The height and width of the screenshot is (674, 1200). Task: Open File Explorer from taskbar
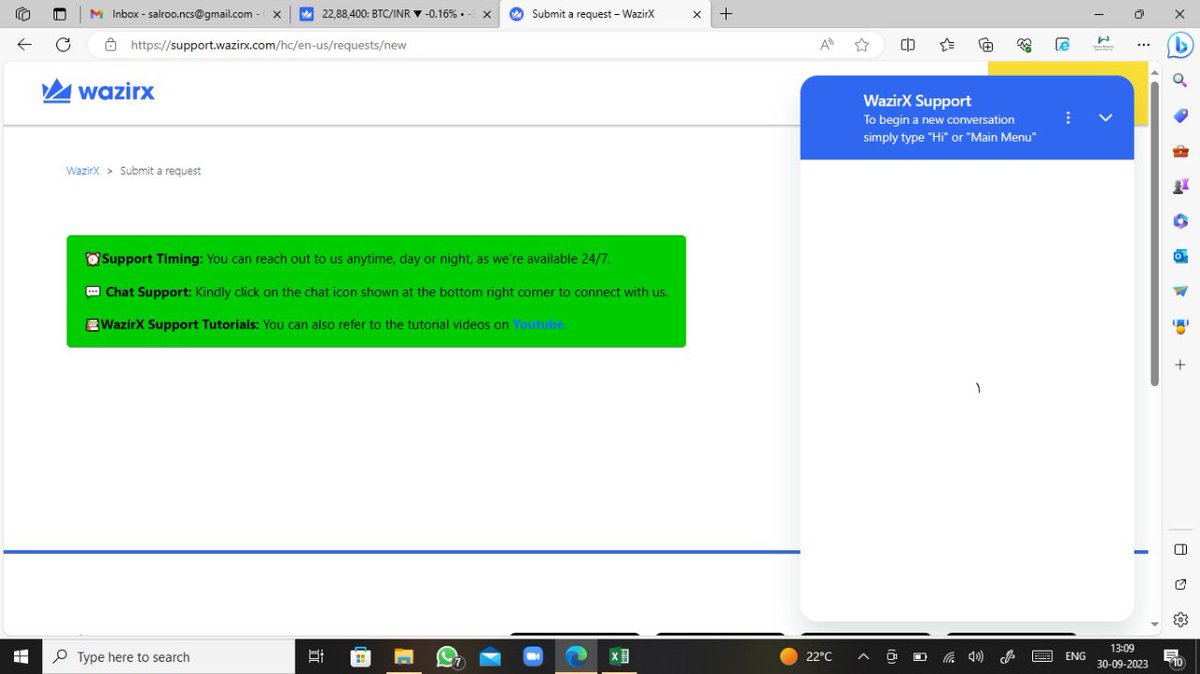(x=404, y=656)
